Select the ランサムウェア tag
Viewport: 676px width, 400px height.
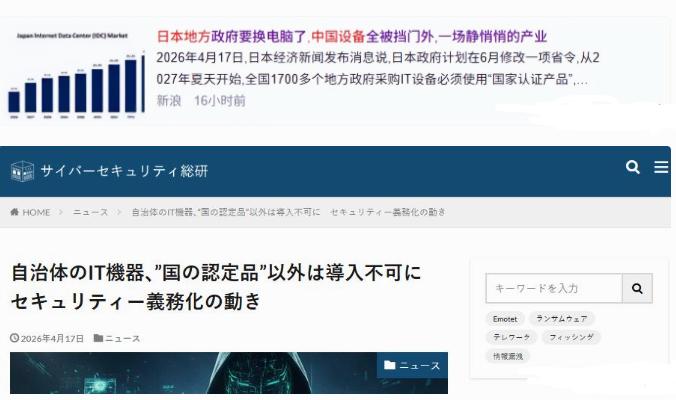561,319
